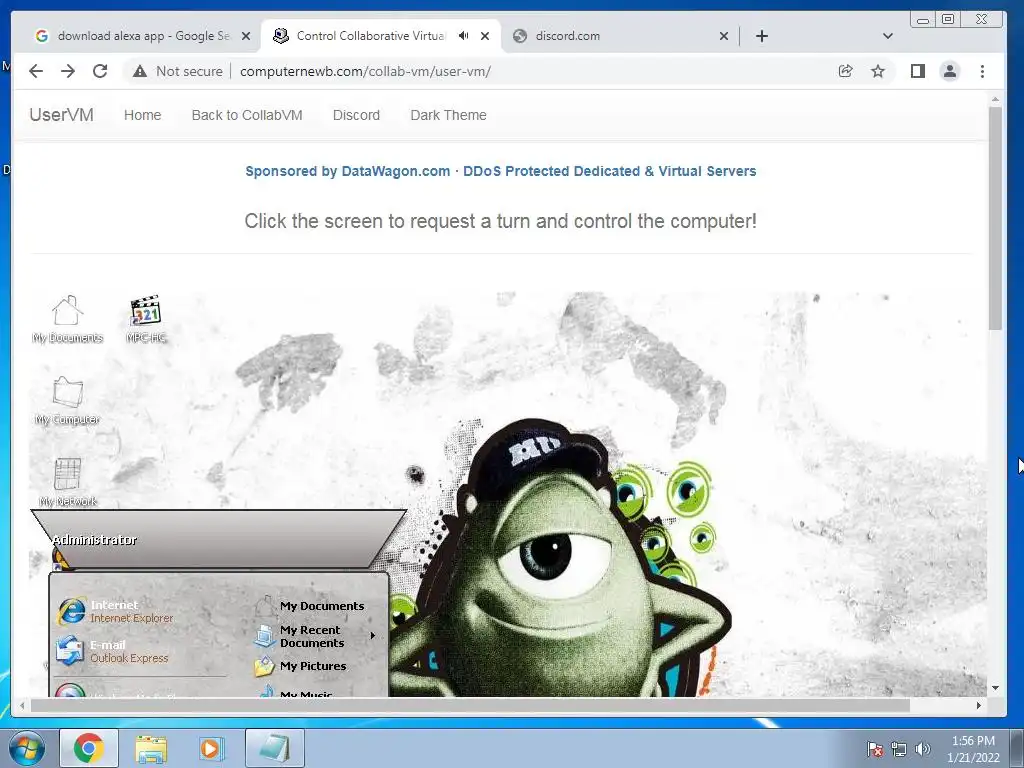Open the share page icon in address bar
The image size is (1024, 768).
(x=846, y=71)
